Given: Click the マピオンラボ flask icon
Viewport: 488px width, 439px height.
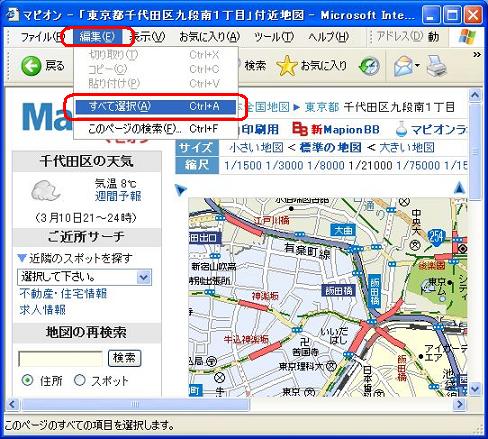Looking at the screenshot, I should (x=402, y=129).
